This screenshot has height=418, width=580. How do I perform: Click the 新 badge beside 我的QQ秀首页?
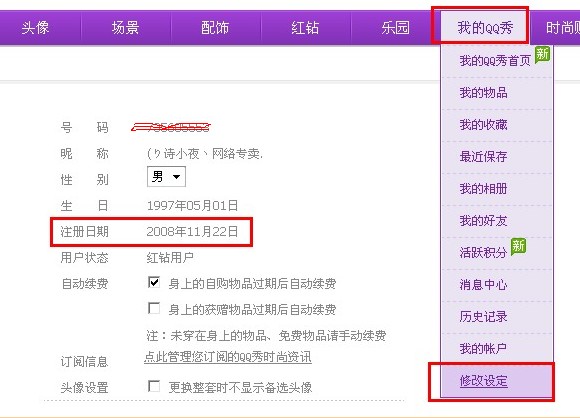[542, 54]
